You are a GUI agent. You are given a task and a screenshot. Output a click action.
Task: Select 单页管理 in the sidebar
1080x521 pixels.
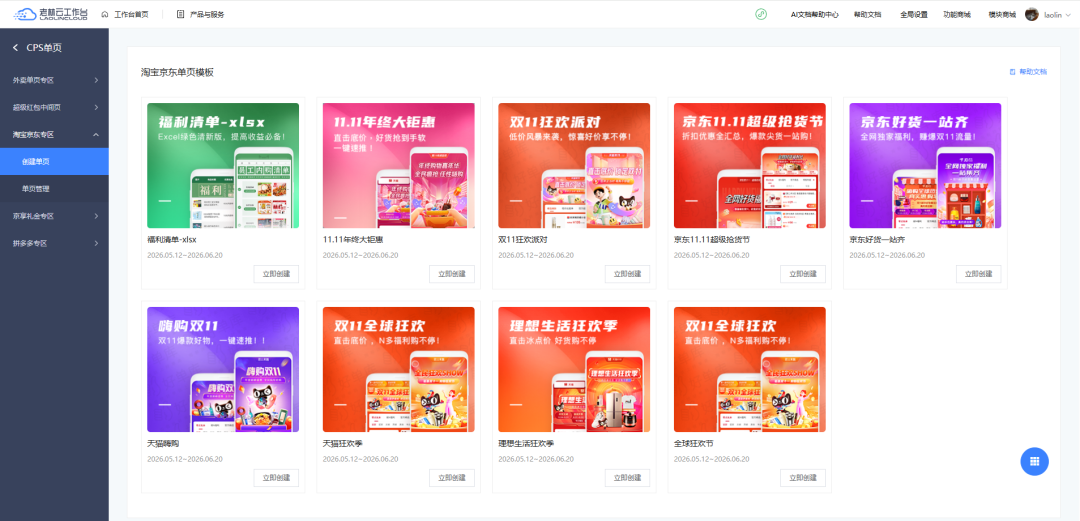click(x=54, y=189)
